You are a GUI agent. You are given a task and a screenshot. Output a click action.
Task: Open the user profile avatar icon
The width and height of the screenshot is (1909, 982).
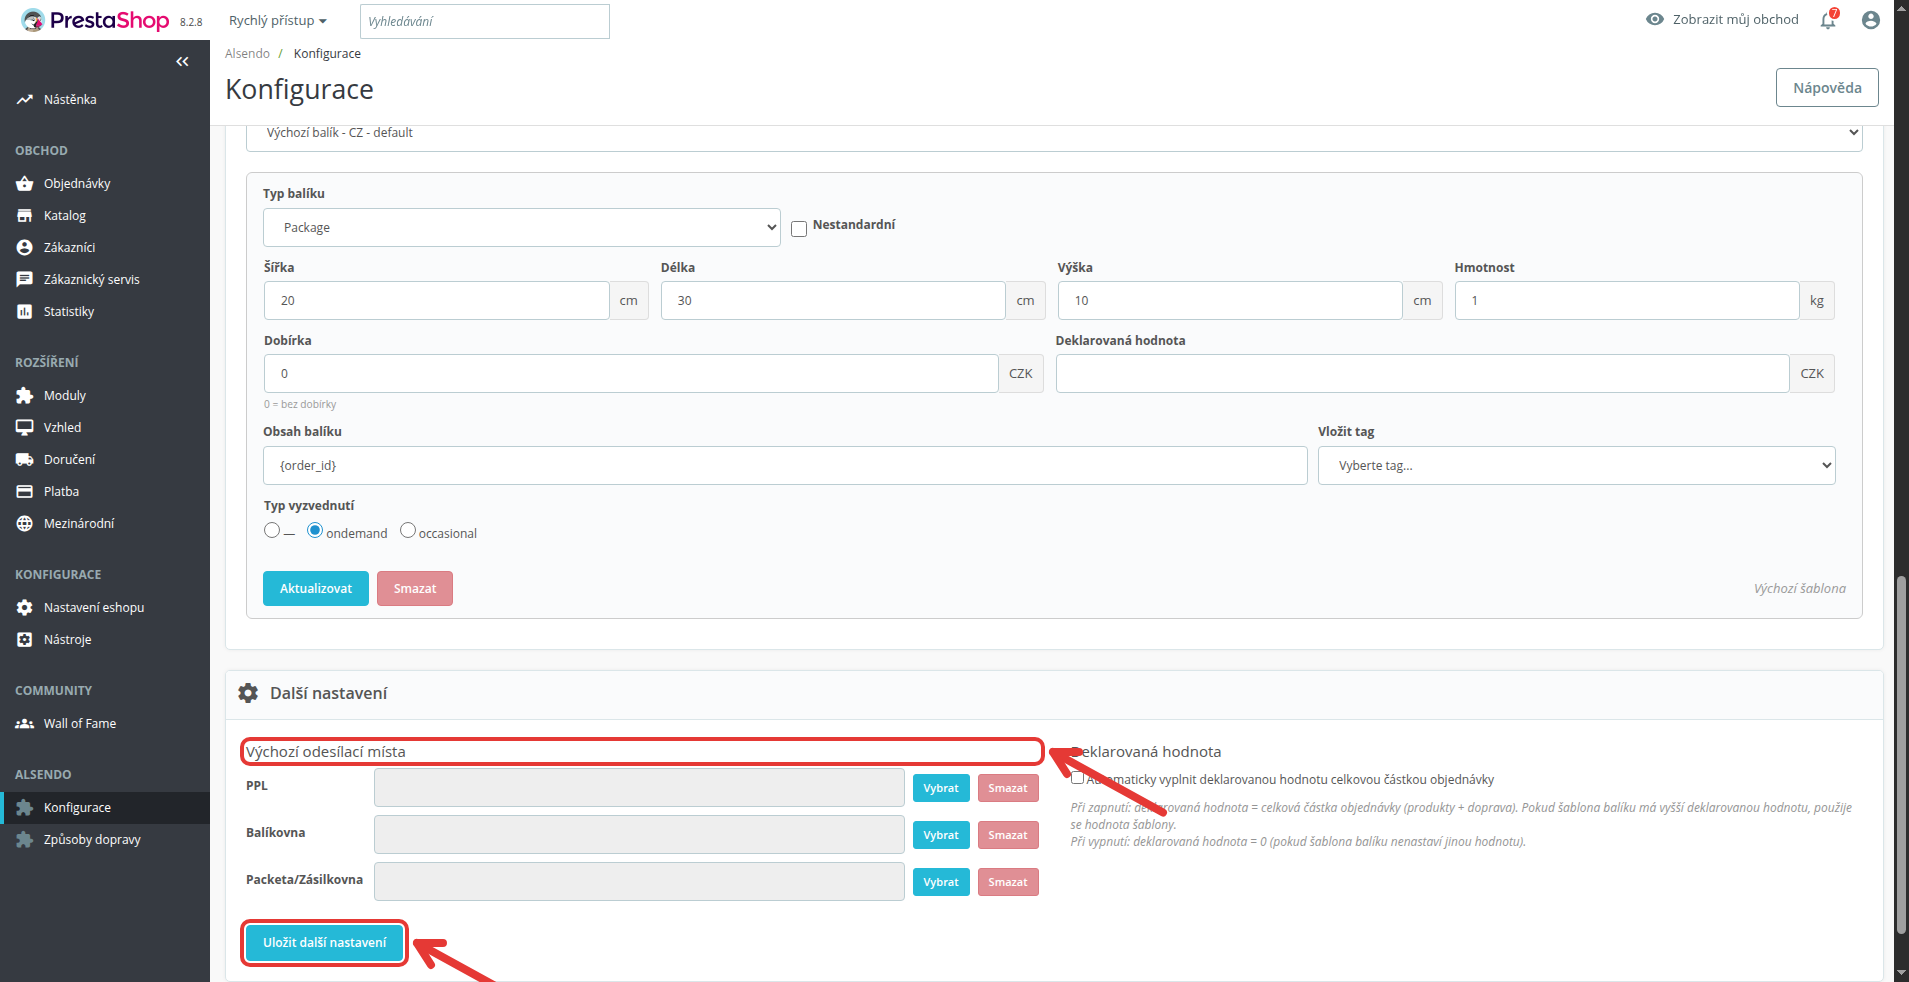pos(1871,20)
